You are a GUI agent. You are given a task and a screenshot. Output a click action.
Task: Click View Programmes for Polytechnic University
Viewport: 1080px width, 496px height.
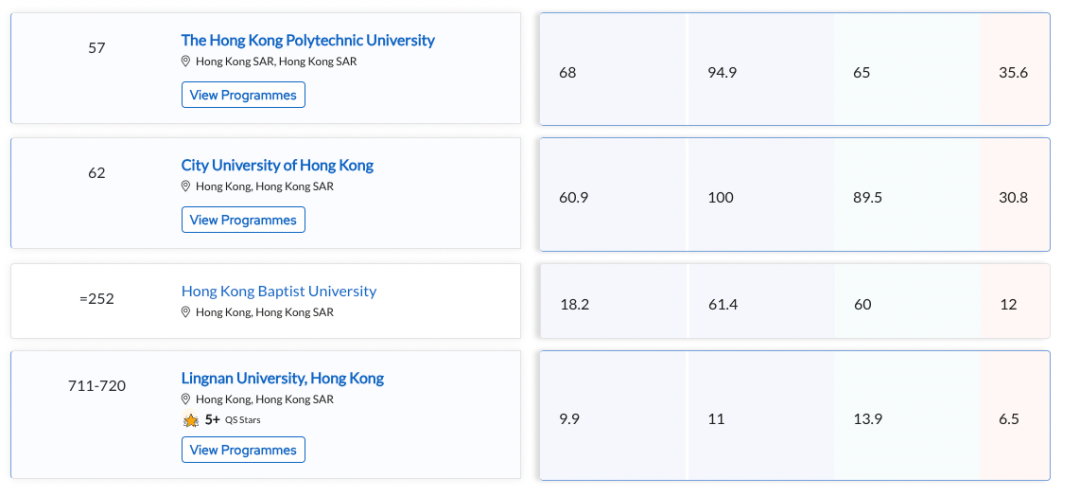click(x=243, y=95)
